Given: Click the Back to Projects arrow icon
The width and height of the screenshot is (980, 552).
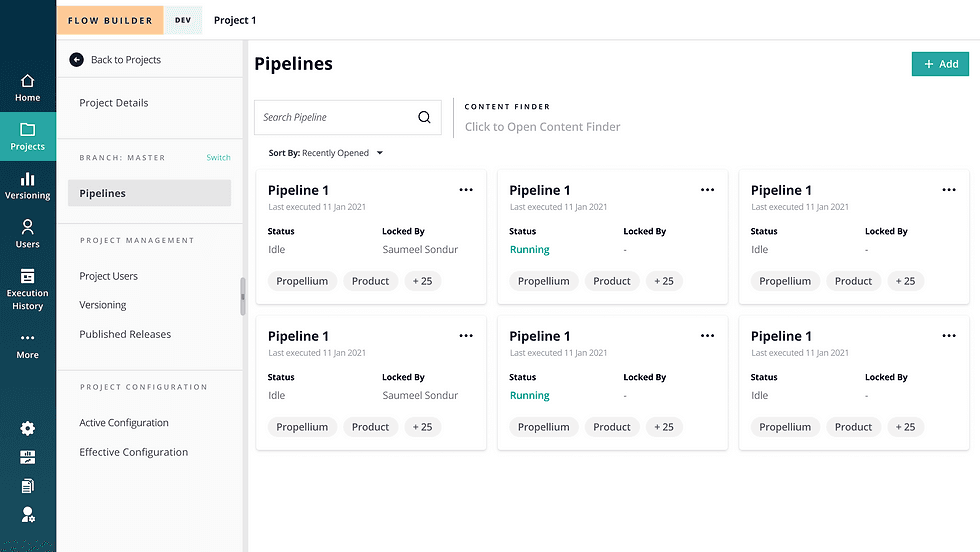Looking at the screenshot, I should [x=77, y=60].
